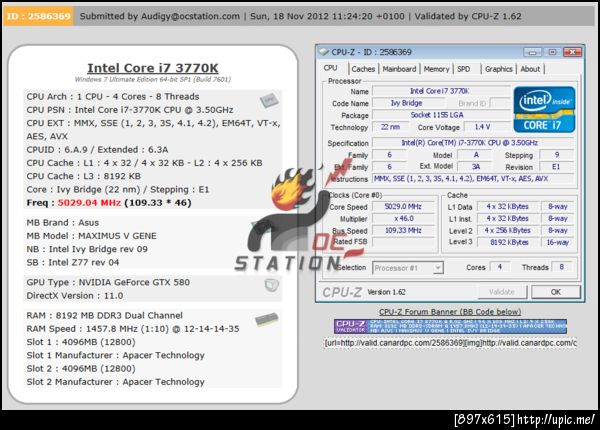600x430 pixels.
Task: Select the CPU tab
Action: (x=331, y=68)
